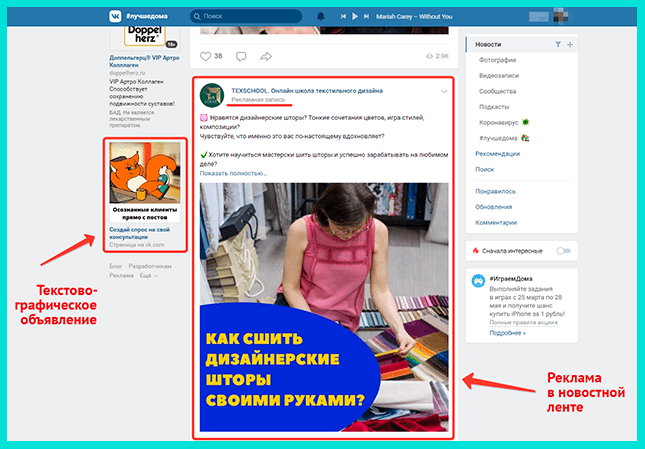Click the Doppelherz ad logo

[145, 37]
